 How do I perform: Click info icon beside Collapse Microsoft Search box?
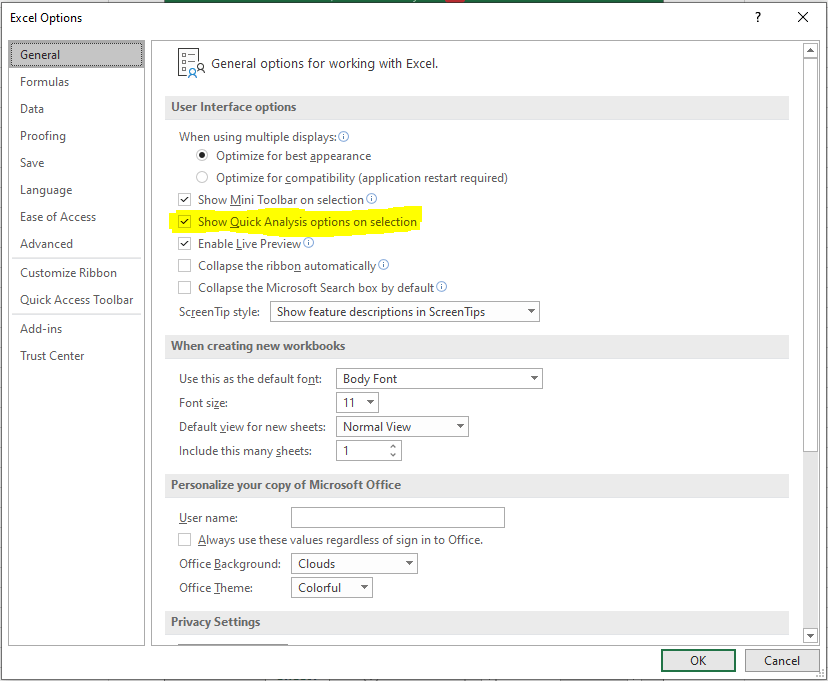442,287
